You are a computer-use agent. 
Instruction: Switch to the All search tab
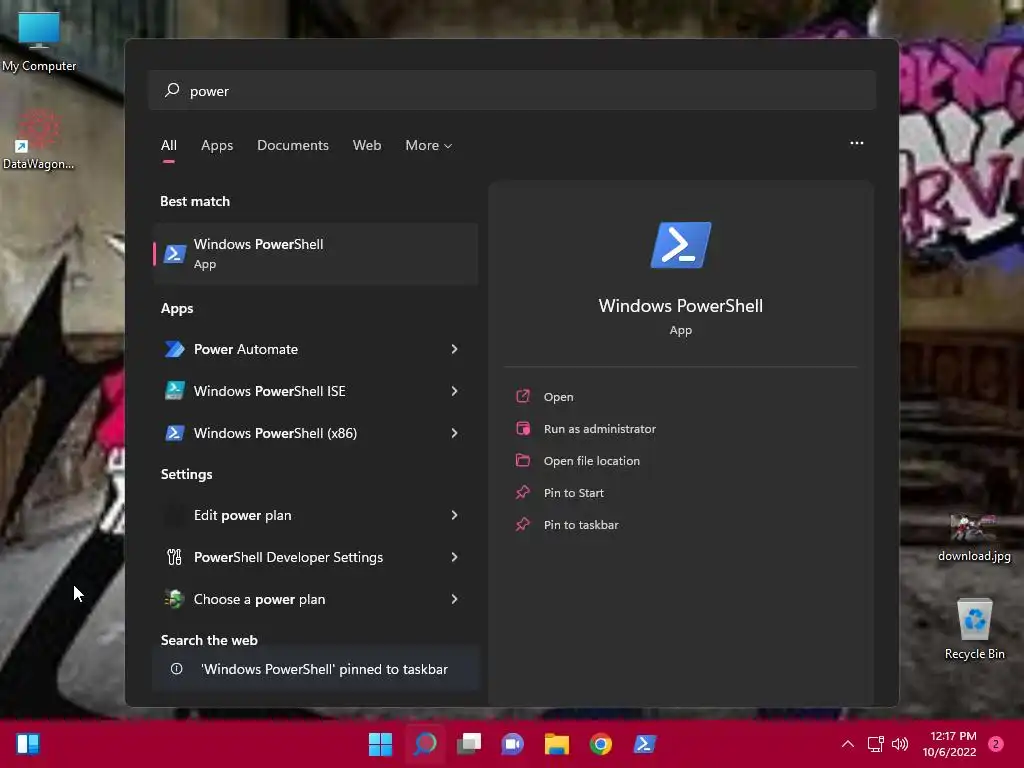coord(168,146)
